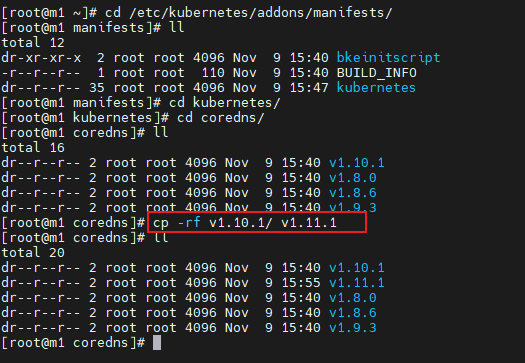Image resolution: width=525 pixels, height=363 pixels.
Task: Click the 'total 16' output line
Action: (x=33, y=148)
